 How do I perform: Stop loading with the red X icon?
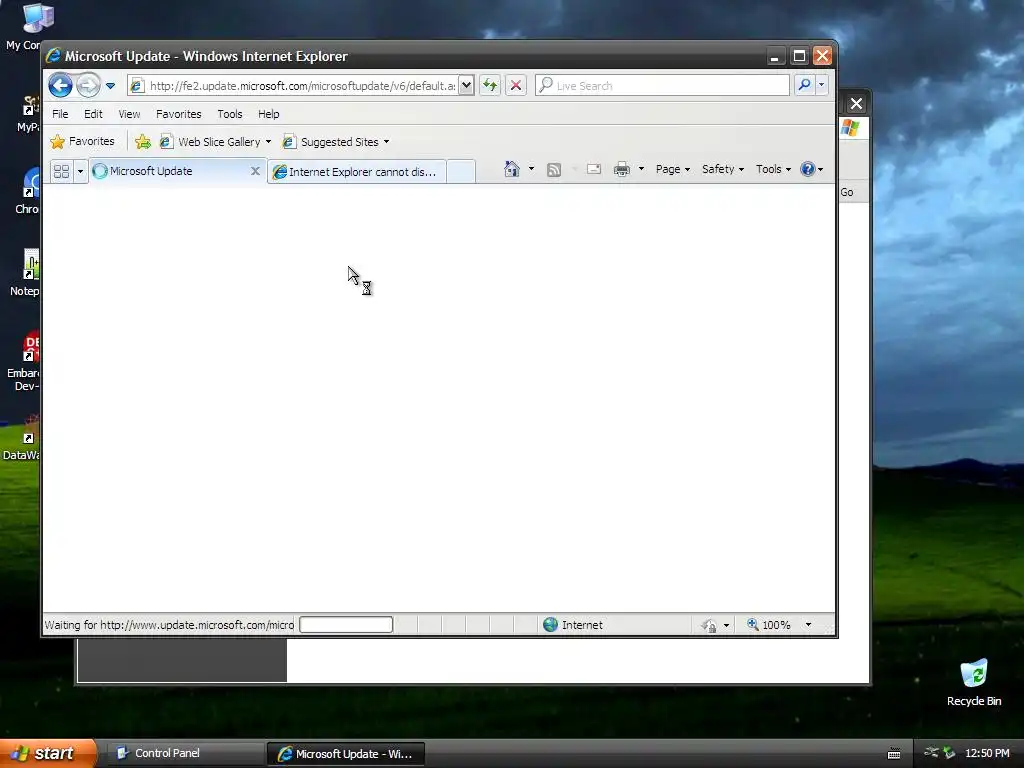pyautogui.click(x=516, y=86)
